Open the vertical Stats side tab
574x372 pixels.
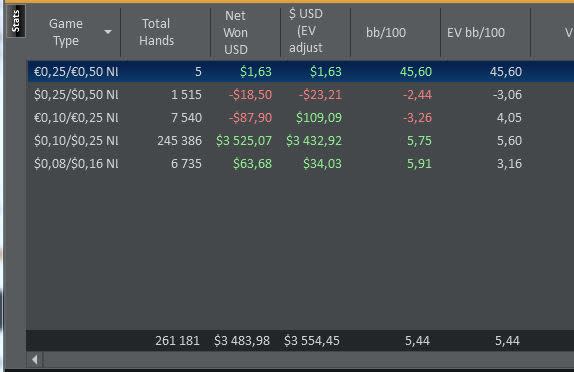pos(16,21)
